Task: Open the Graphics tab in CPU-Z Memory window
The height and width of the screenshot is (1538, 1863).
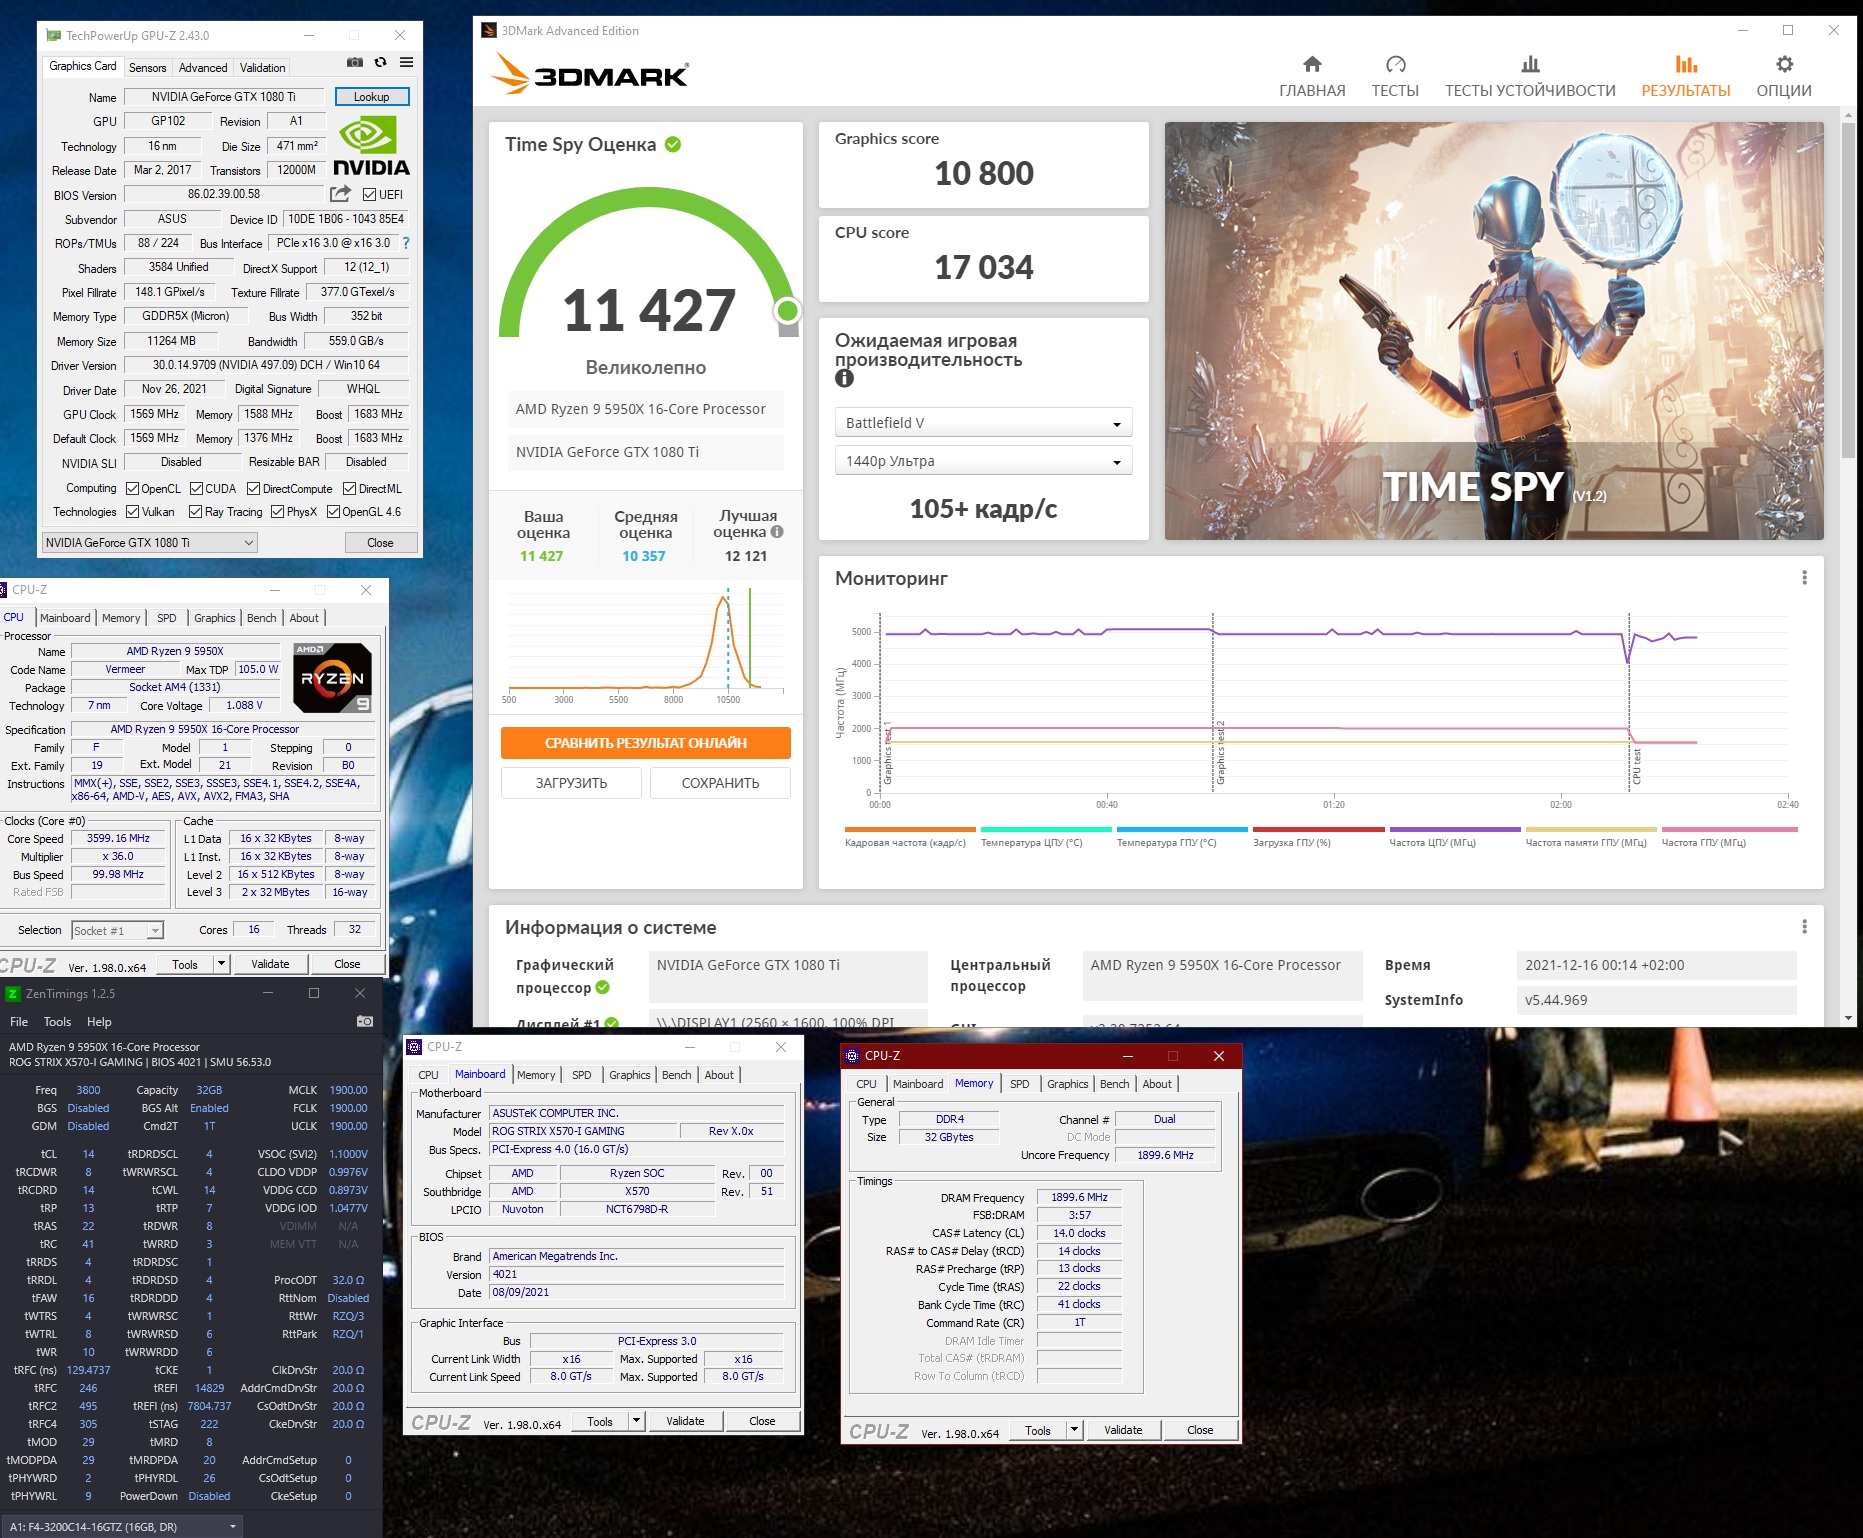Action: point(1068,1084)
